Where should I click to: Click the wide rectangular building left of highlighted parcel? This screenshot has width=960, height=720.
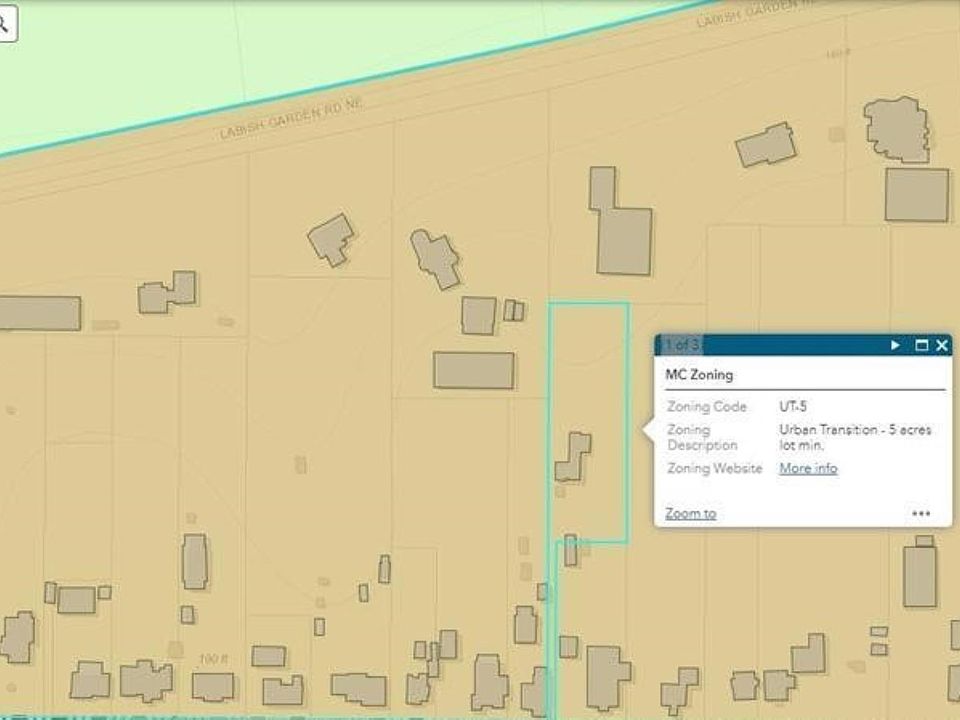pyautogui.click(x=473, y=370)
